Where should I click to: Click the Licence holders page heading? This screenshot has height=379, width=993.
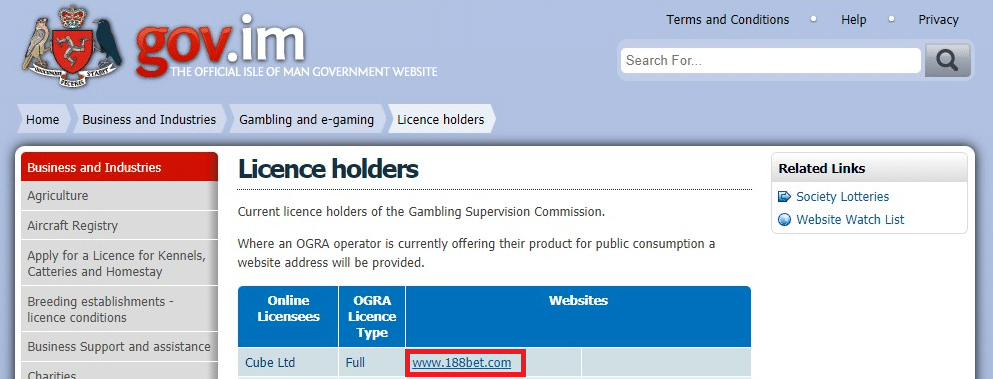pyautogui.click(x=328, y=169)
